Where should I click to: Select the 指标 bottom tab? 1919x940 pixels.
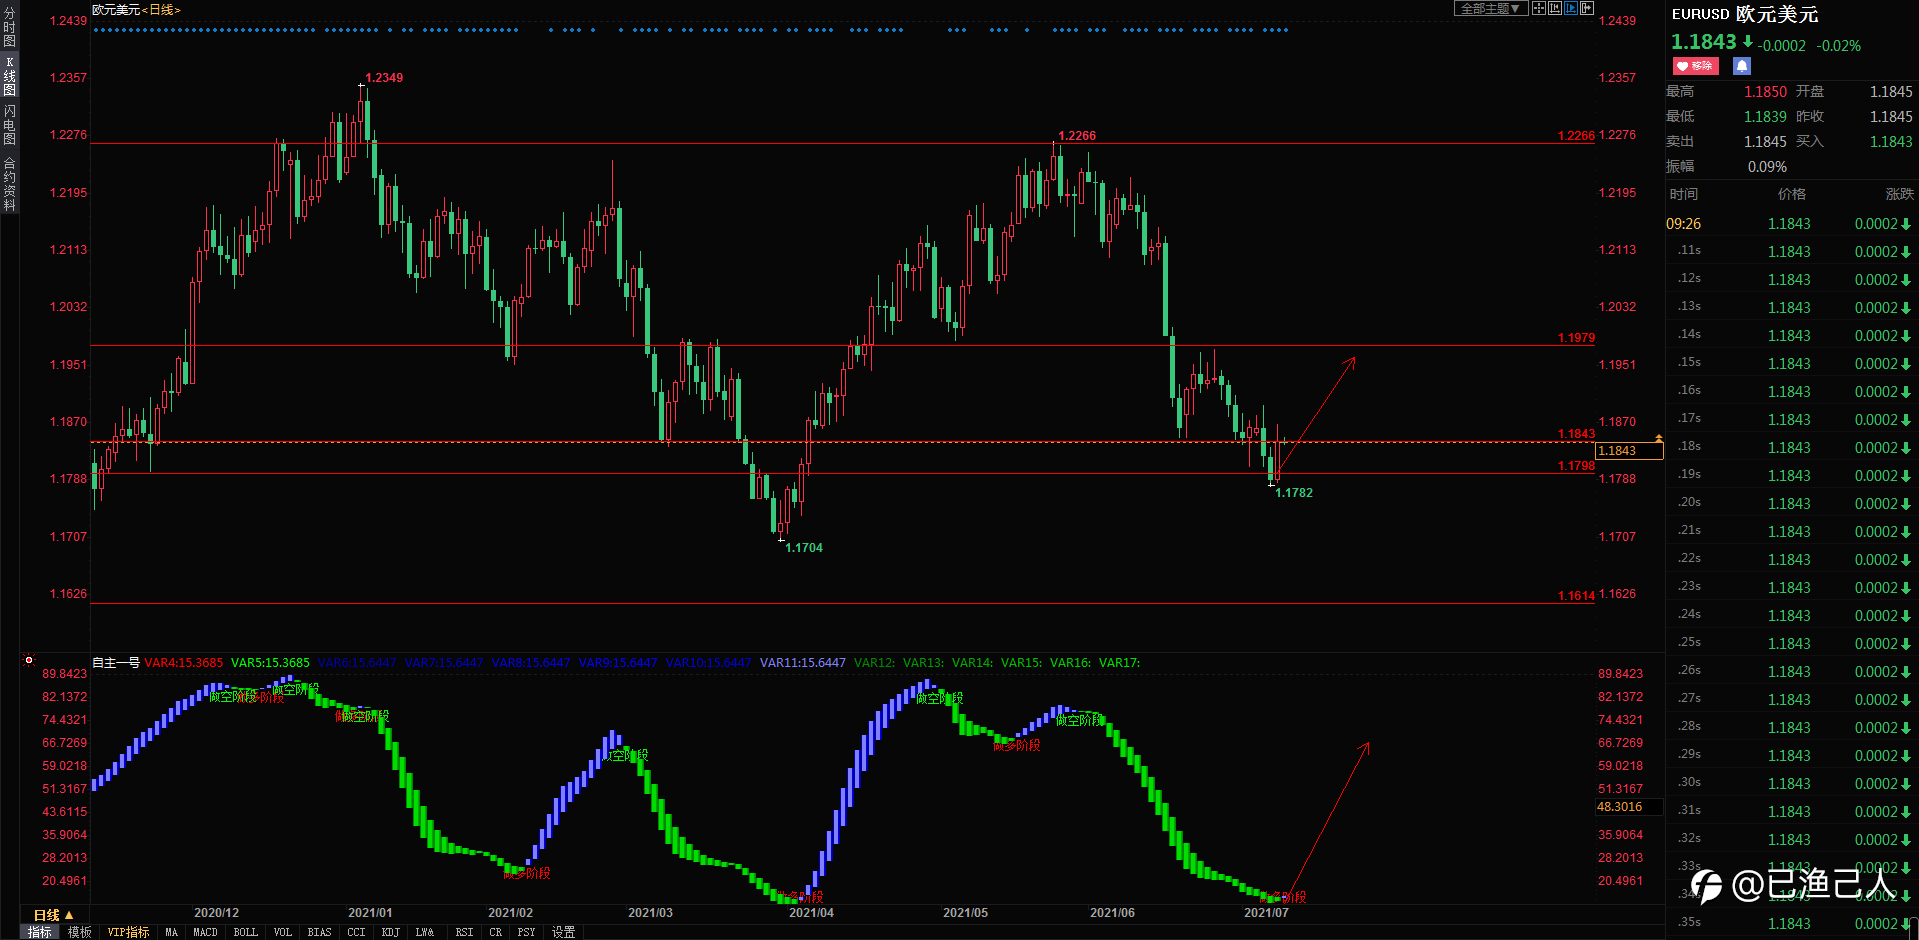pos(40,932)
